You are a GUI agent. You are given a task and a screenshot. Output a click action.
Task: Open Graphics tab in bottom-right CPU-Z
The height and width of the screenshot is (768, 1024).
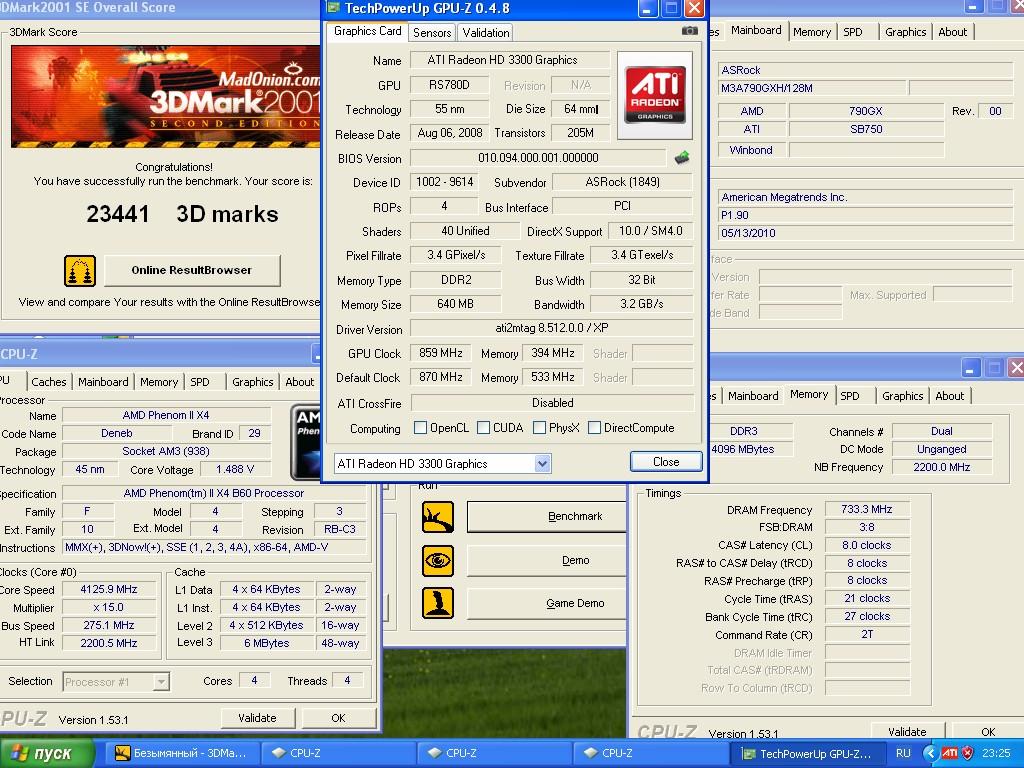coord(903,396)
